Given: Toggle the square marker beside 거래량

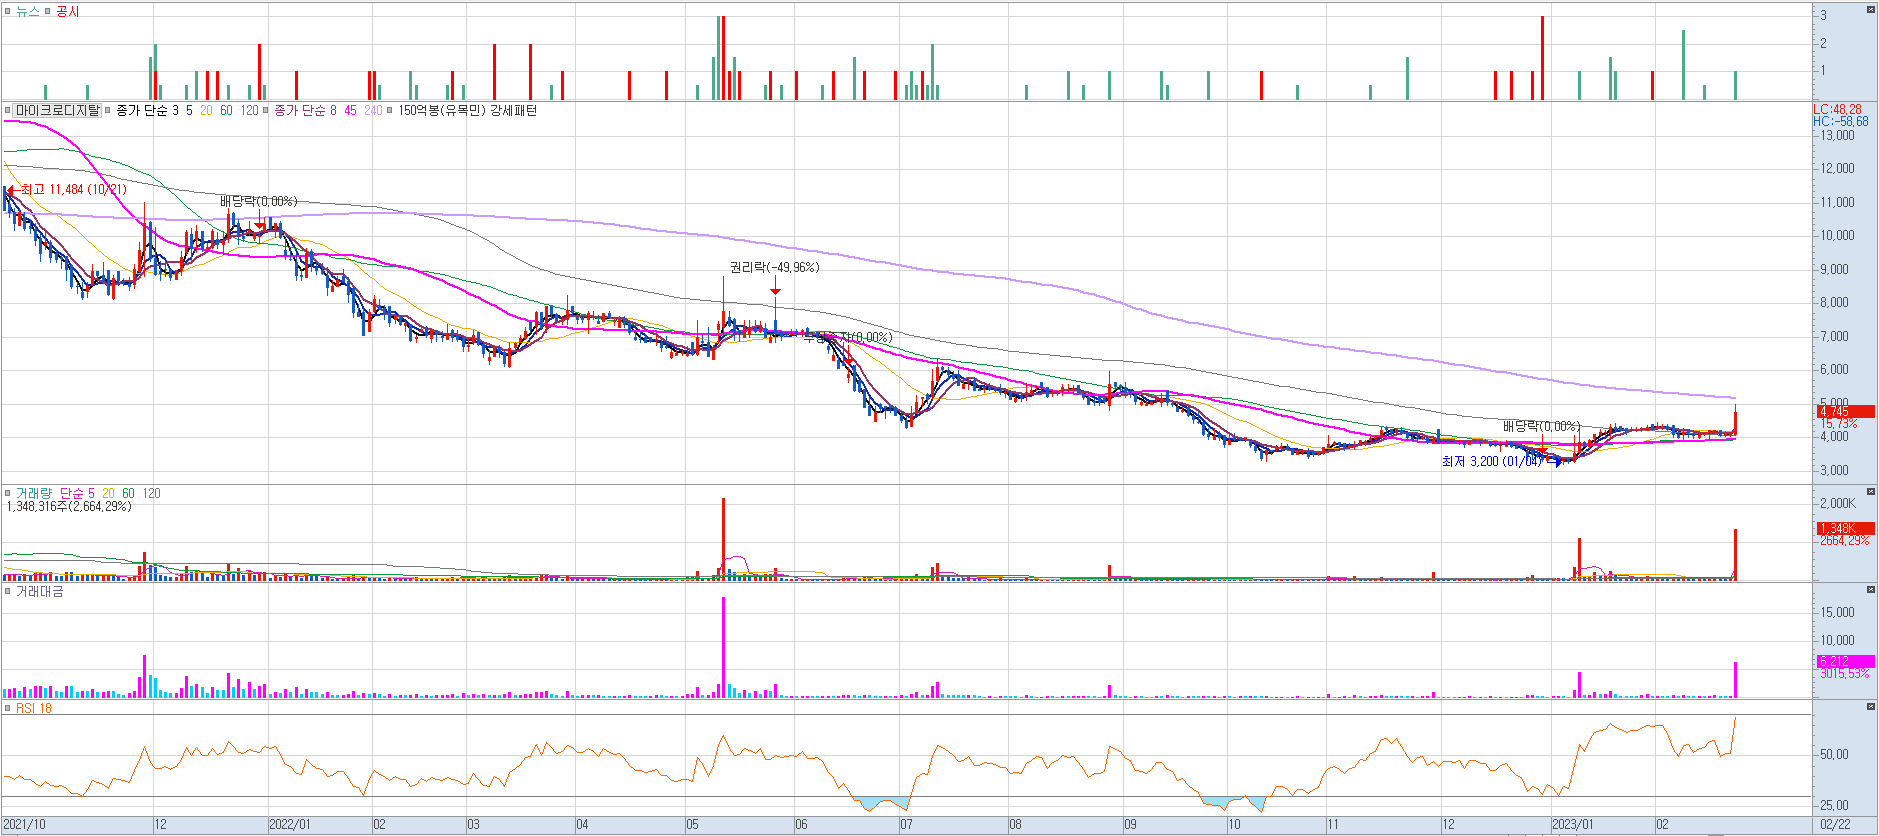Looking at the screenshot, I should tap(8, 493).
